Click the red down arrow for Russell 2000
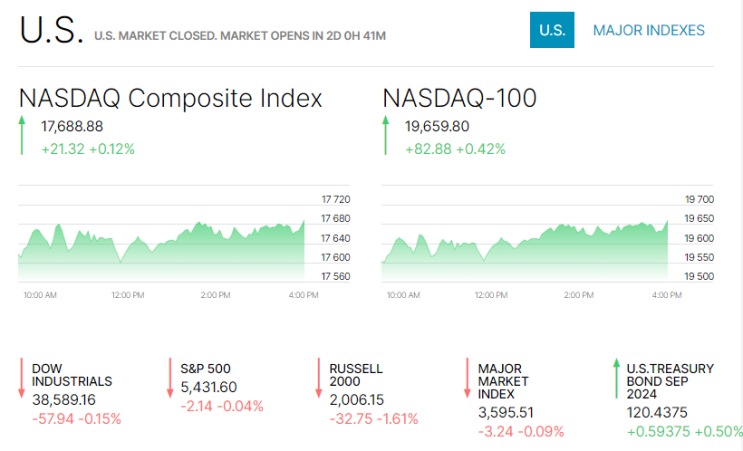This screenshot has width=743, height=451. [x=319, y=378]
